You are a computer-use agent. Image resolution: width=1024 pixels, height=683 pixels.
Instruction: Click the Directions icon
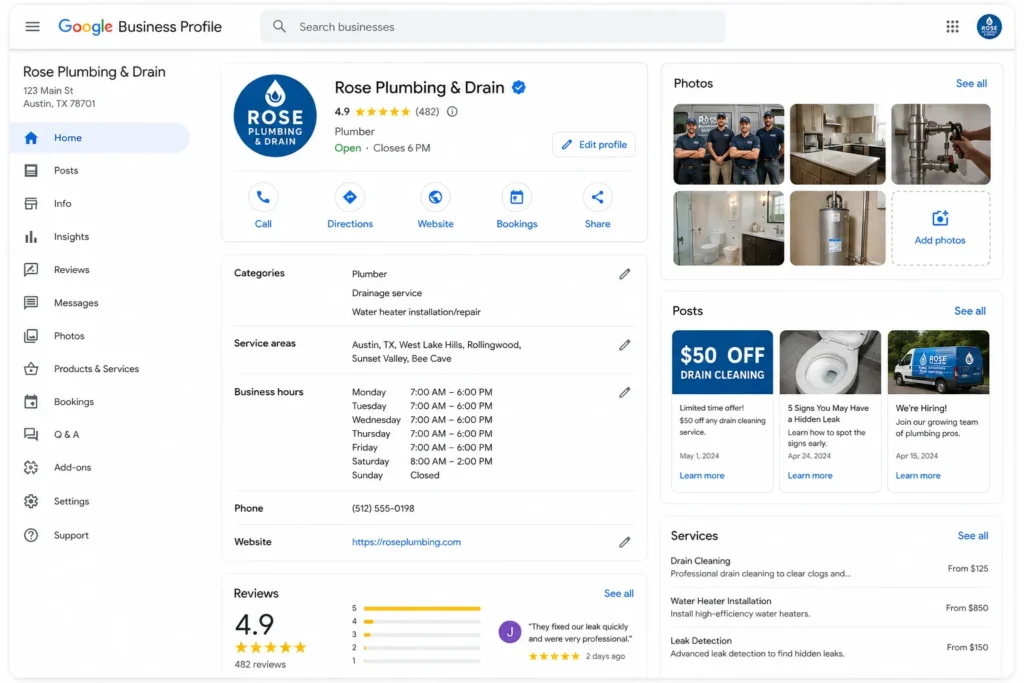[350, 197]
